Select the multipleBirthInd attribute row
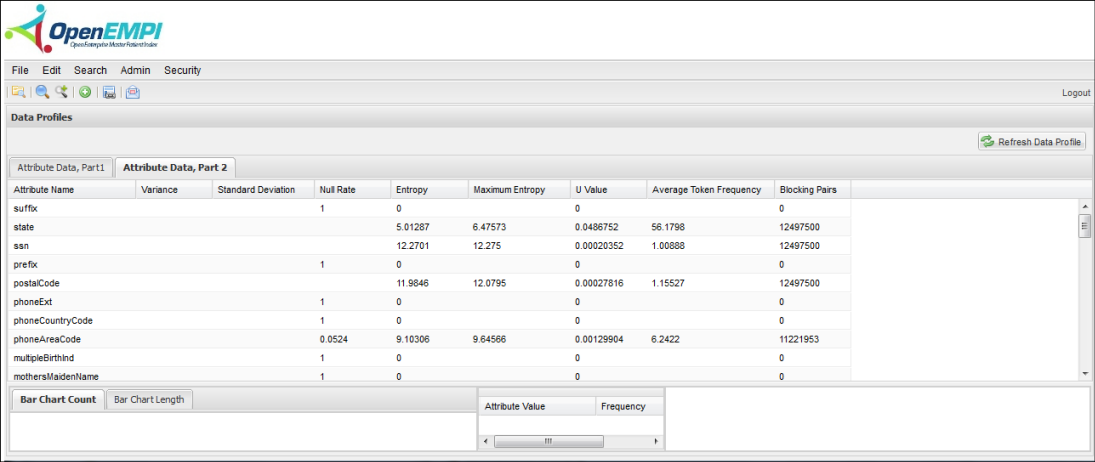This screenshot has width=1095, height=462. point(429,358)
